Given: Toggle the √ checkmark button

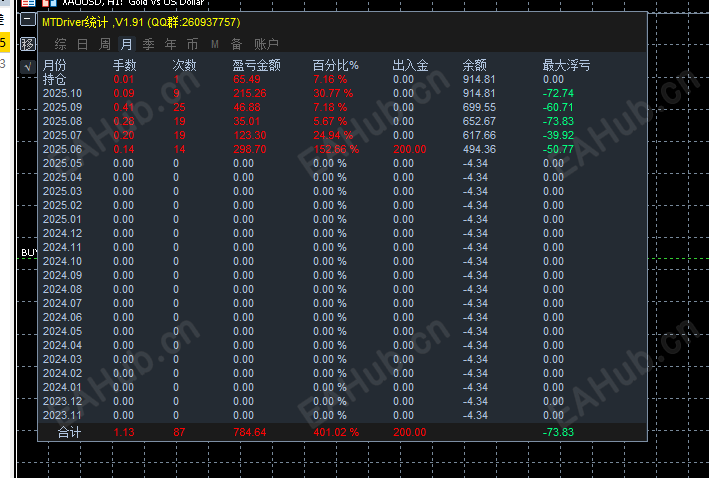Looking at the screenshot, I should pos(28,67).
